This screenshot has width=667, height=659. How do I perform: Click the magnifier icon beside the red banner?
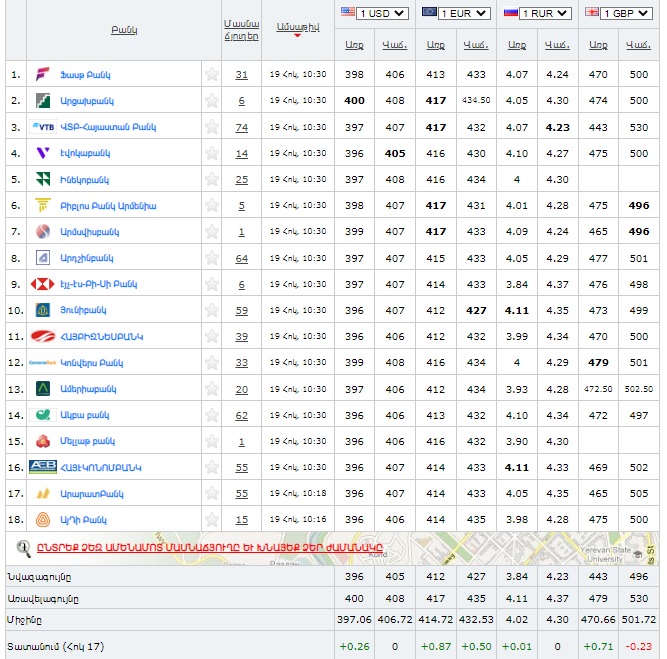[22, 548]
